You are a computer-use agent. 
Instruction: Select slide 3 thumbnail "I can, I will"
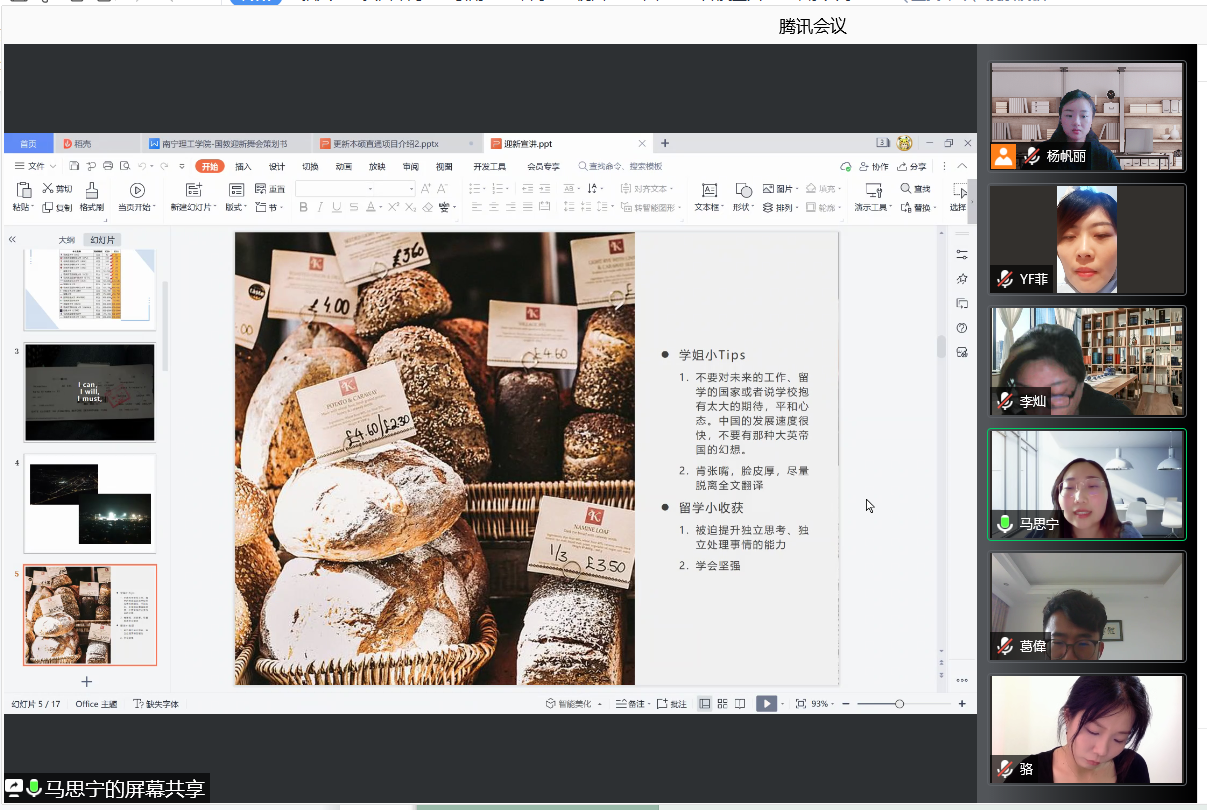pos(90,392)
